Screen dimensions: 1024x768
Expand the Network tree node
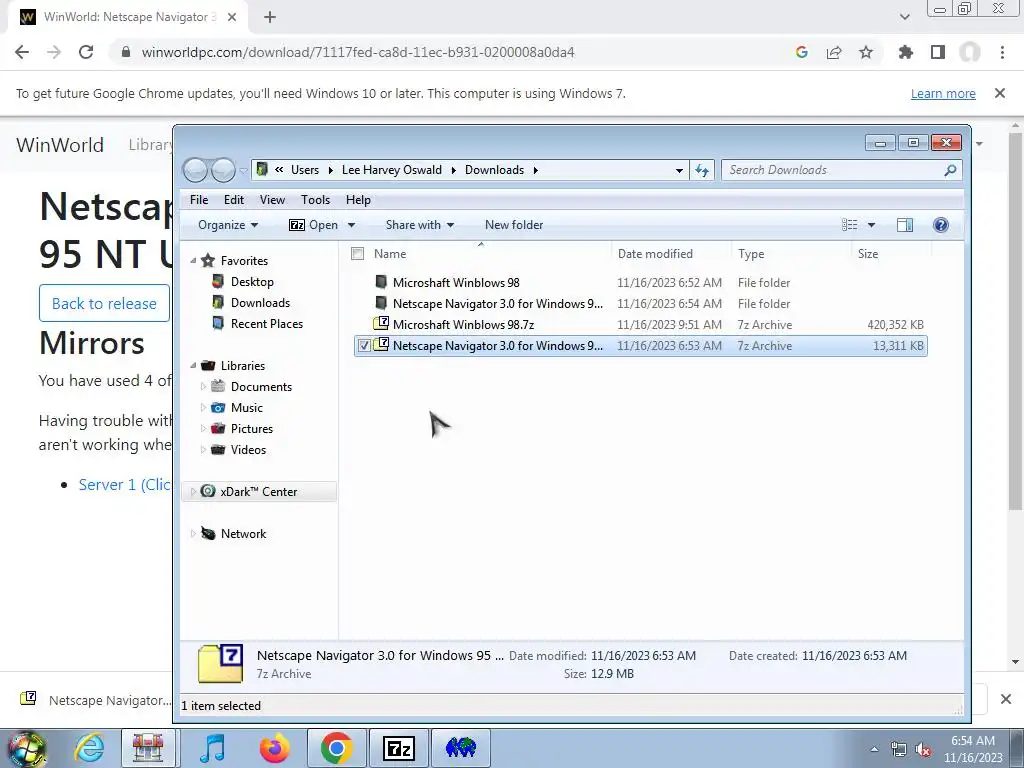point(193,534)
